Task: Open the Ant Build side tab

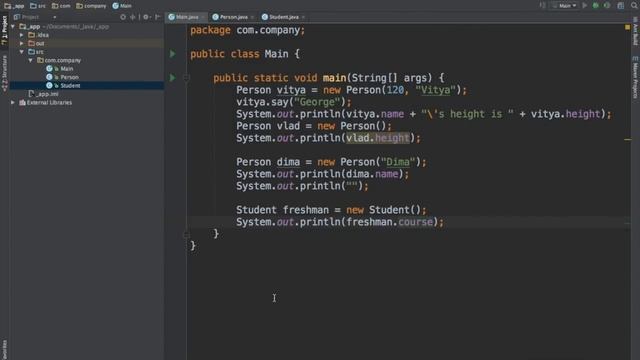Action: pos(636,31)
